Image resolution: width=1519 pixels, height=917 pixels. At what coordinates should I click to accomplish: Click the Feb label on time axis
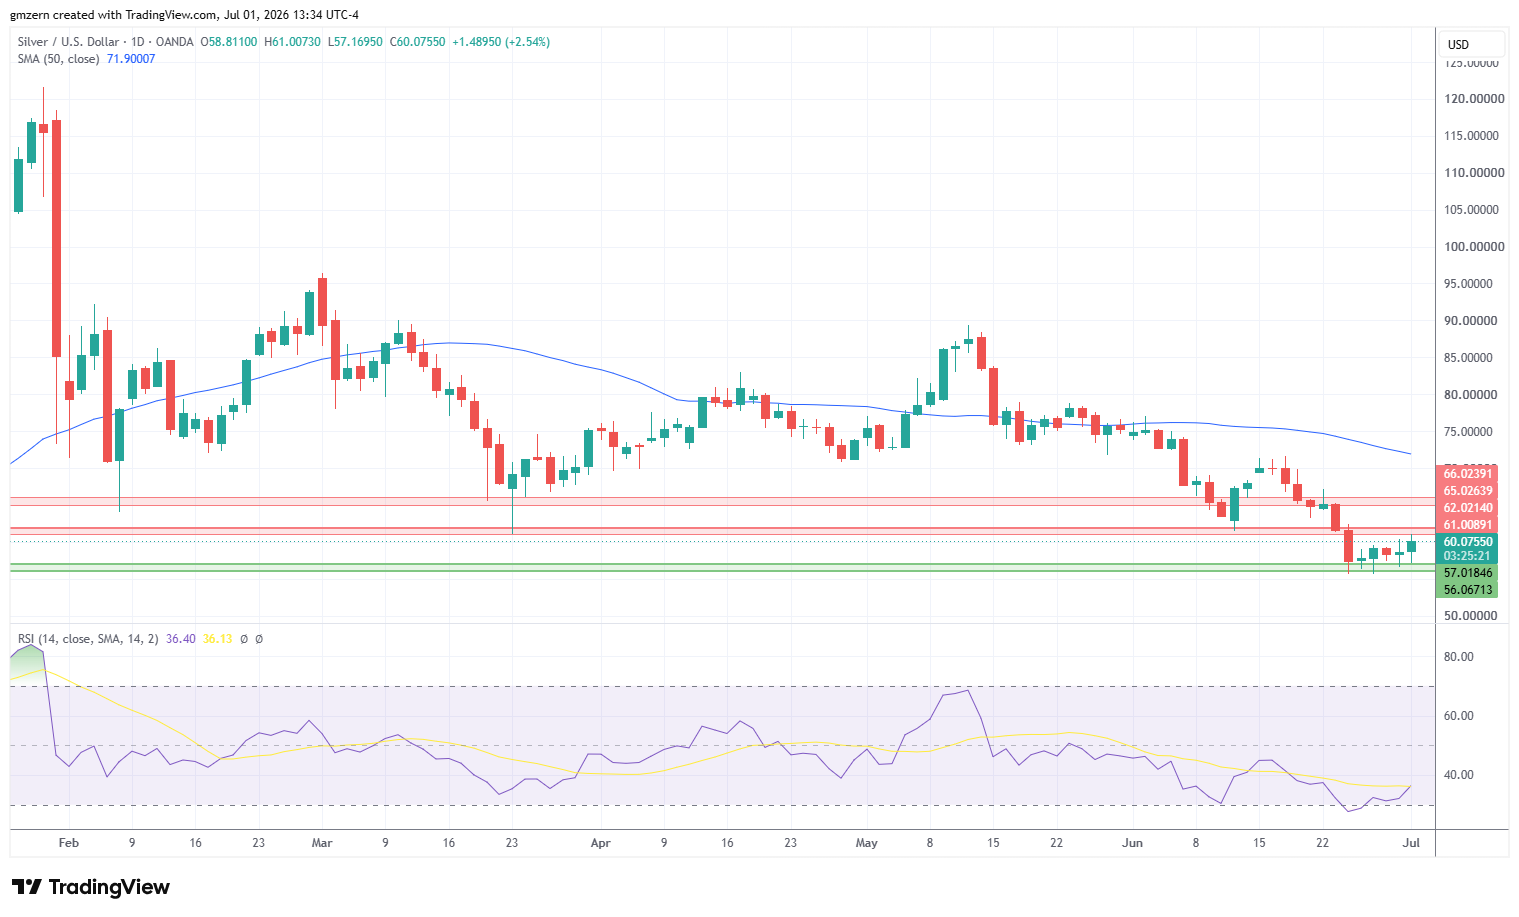click(x=68, y=843)
